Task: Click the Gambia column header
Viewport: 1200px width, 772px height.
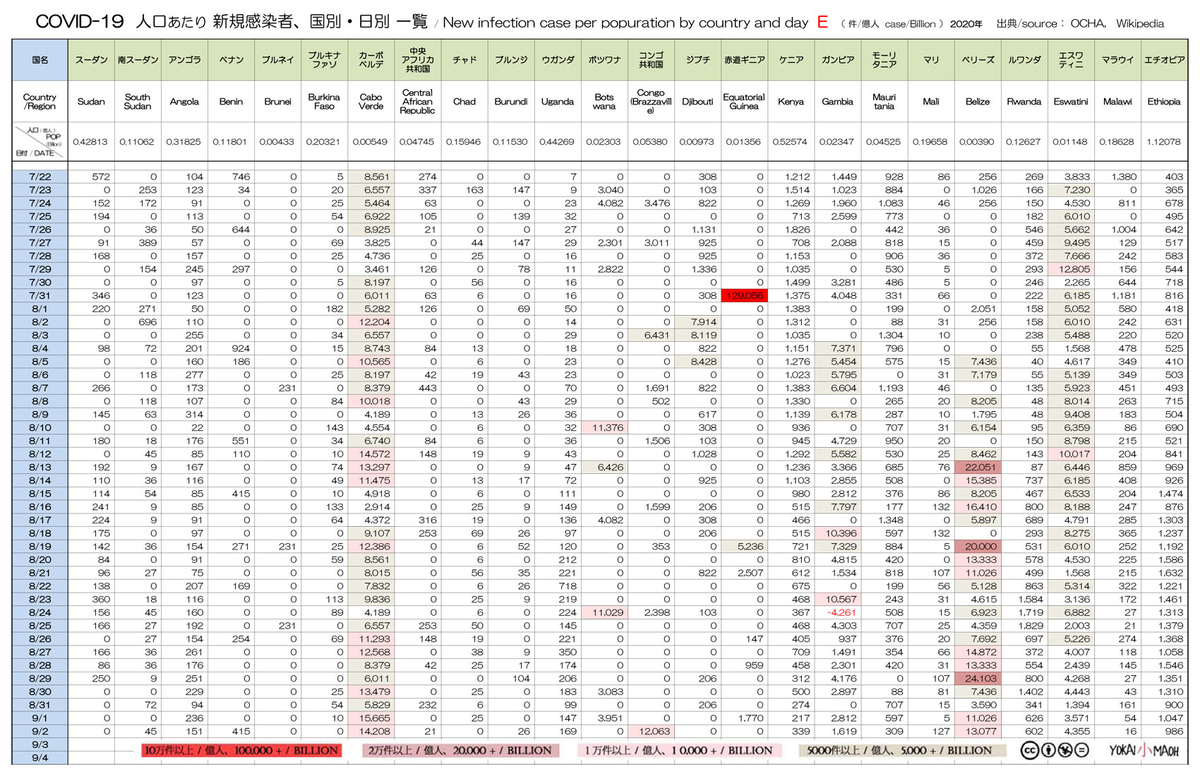Action: [x=838, y=102]
